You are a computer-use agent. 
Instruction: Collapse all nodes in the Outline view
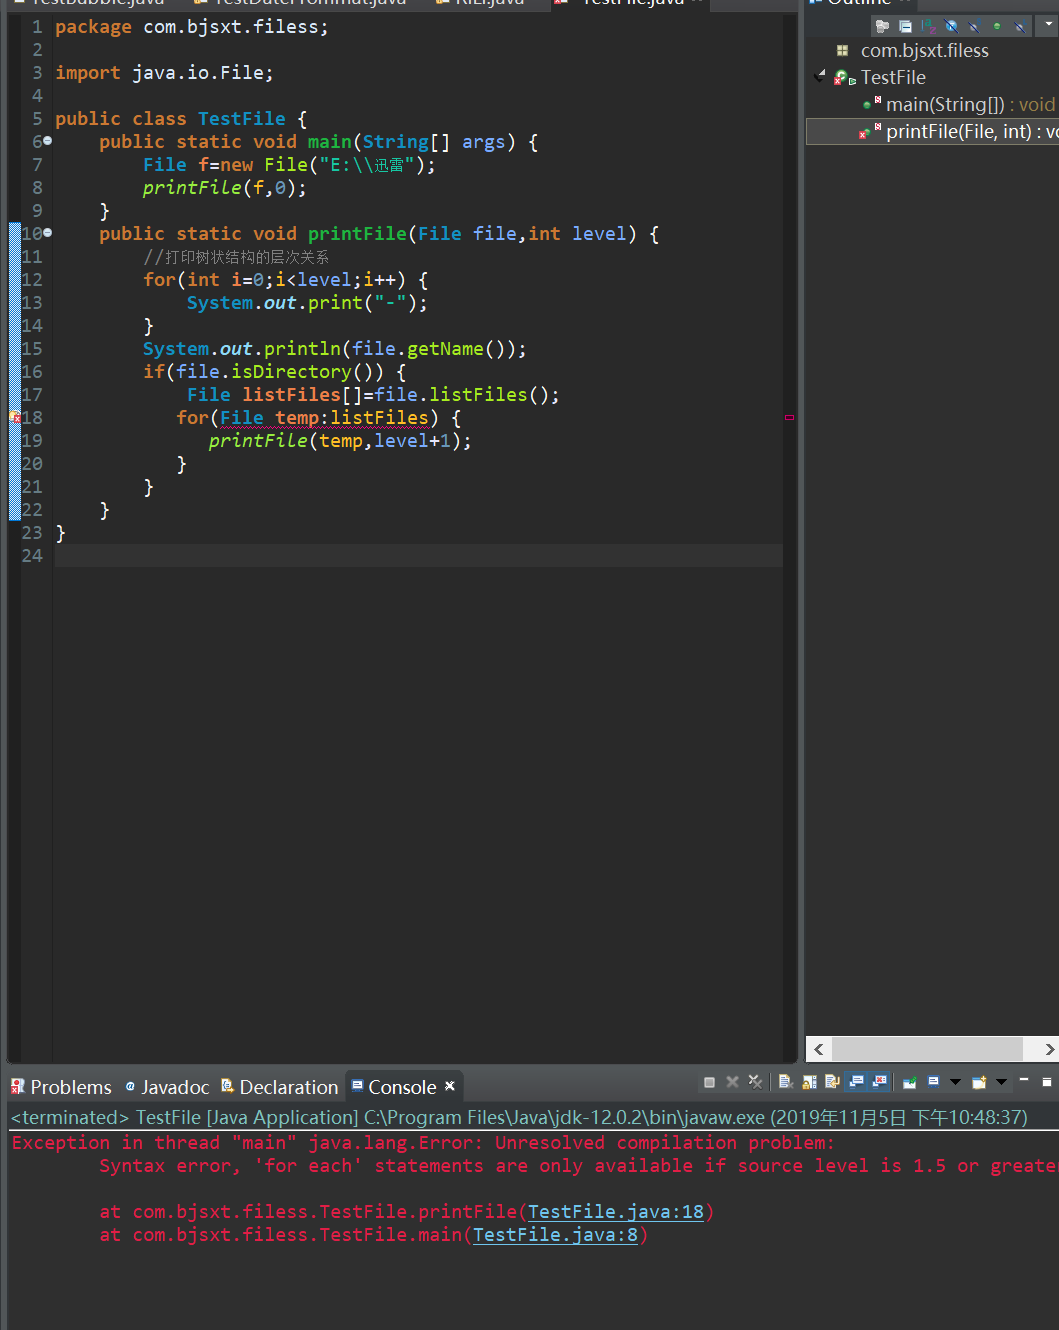click(x=905, y=27)
